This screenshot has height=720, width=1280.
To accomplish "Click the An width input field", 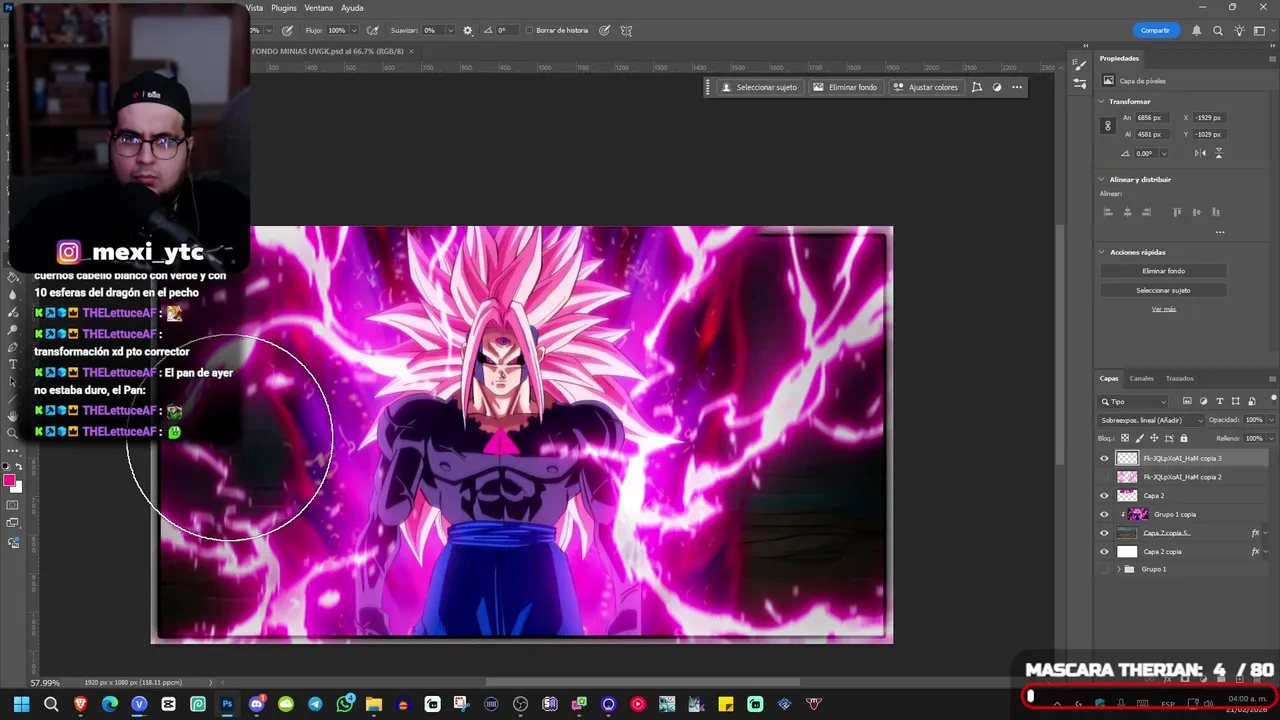I will click(x=1153, y=118).
